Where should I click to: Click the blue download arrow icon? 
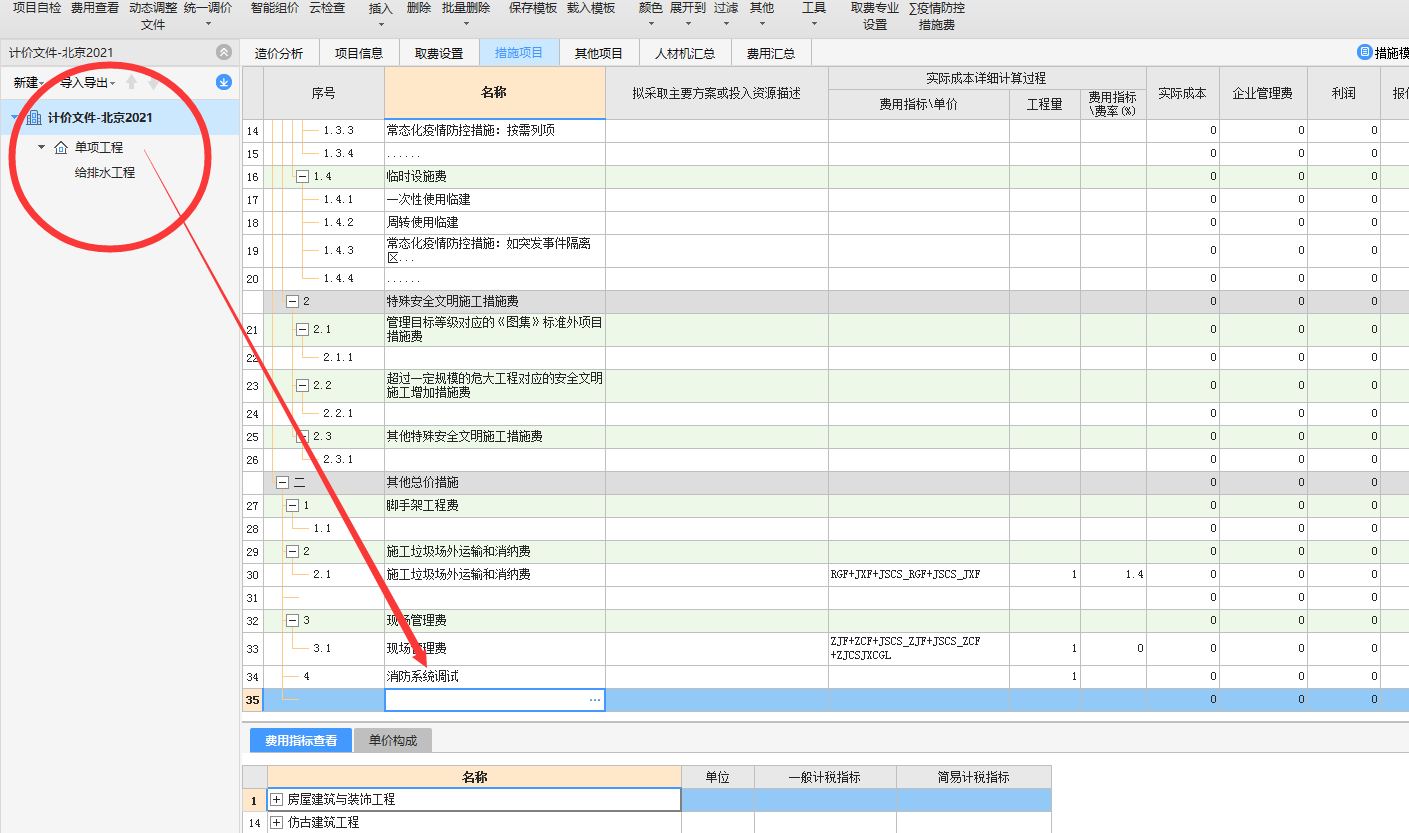click(x=223, y=83)
